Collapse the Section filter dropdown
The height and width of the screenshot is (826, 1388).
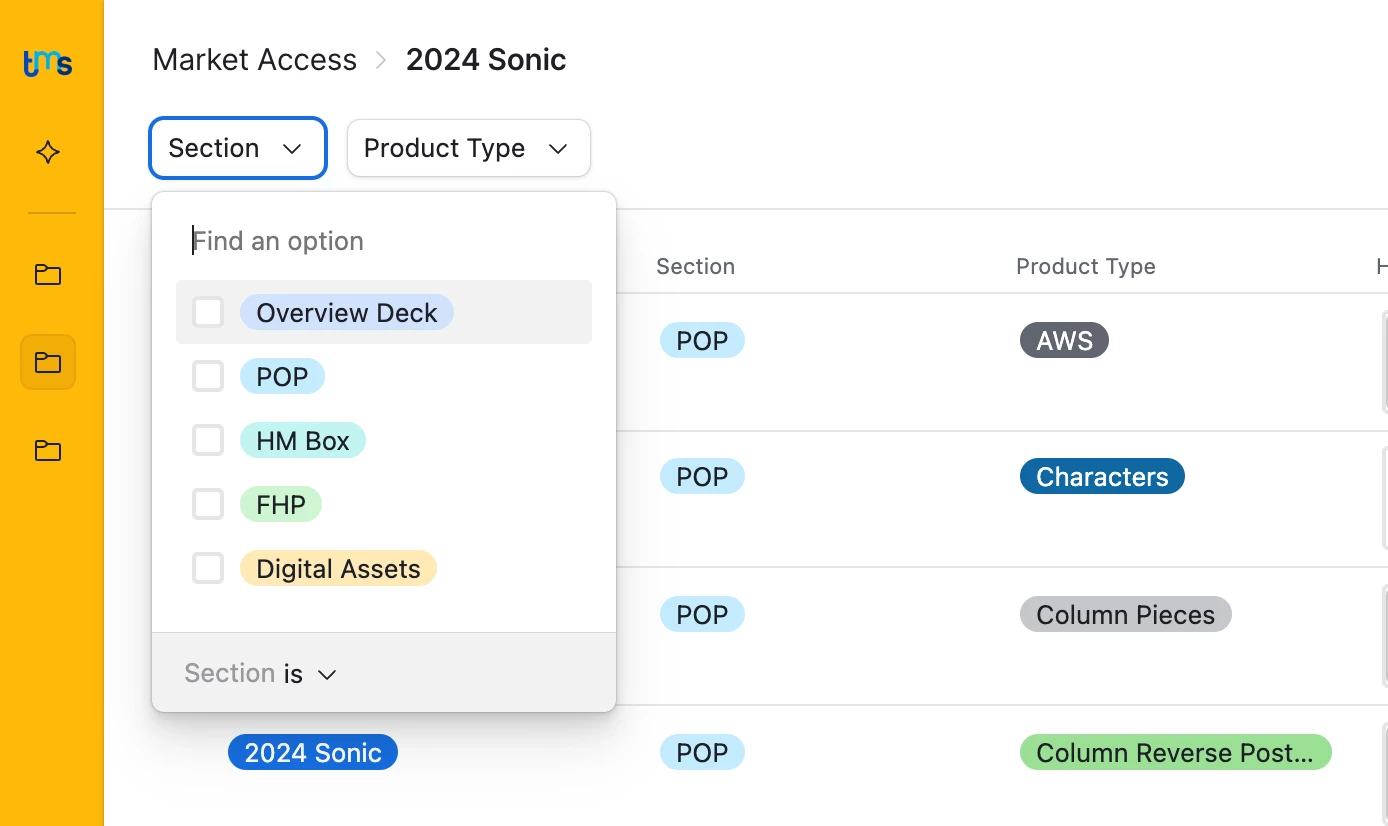237,149
